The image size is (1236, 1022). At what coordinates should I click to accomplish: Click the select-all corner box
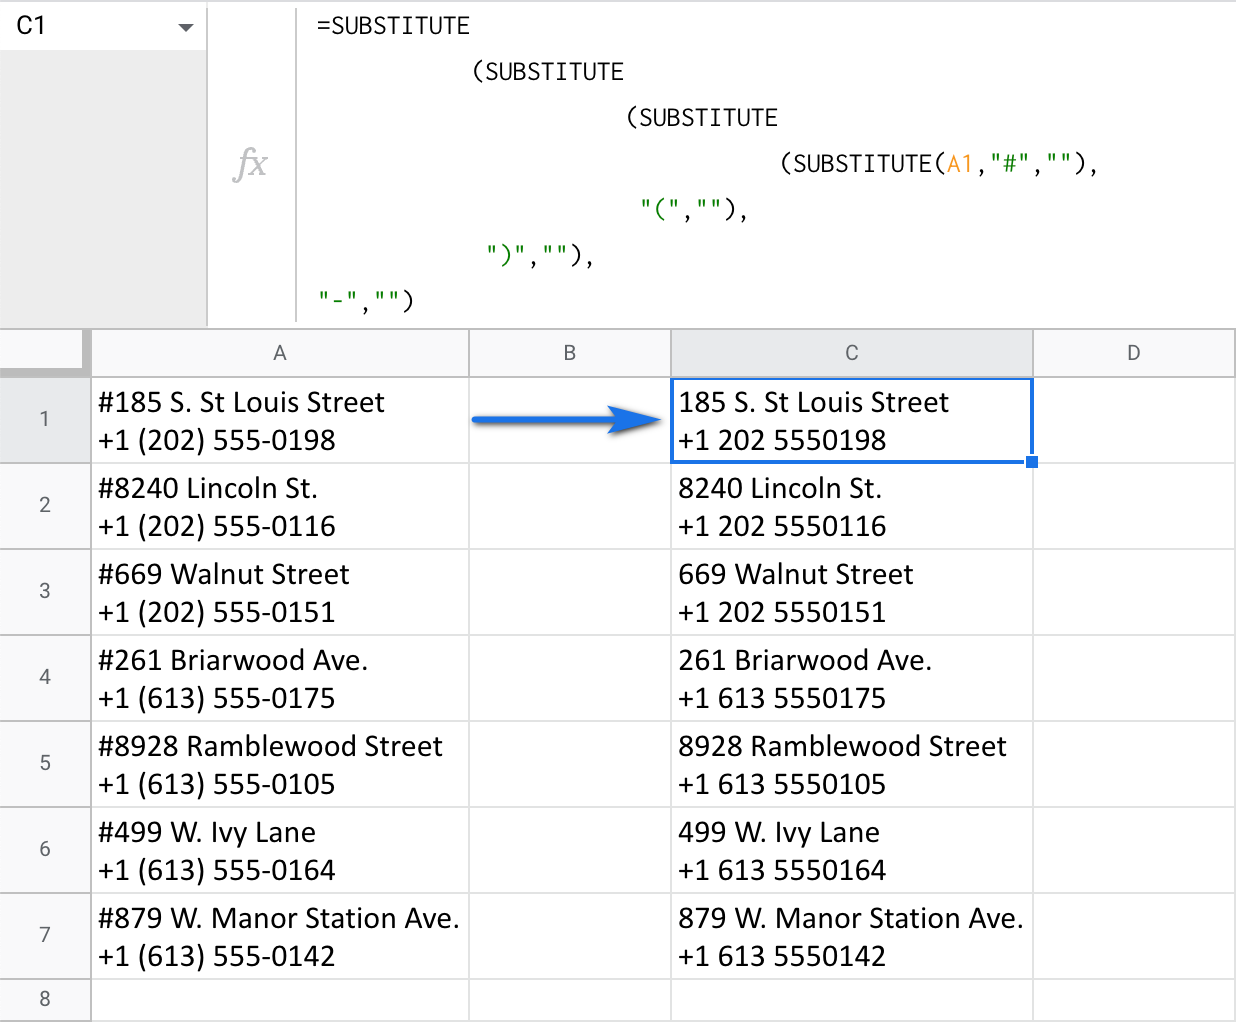point(44,351)
